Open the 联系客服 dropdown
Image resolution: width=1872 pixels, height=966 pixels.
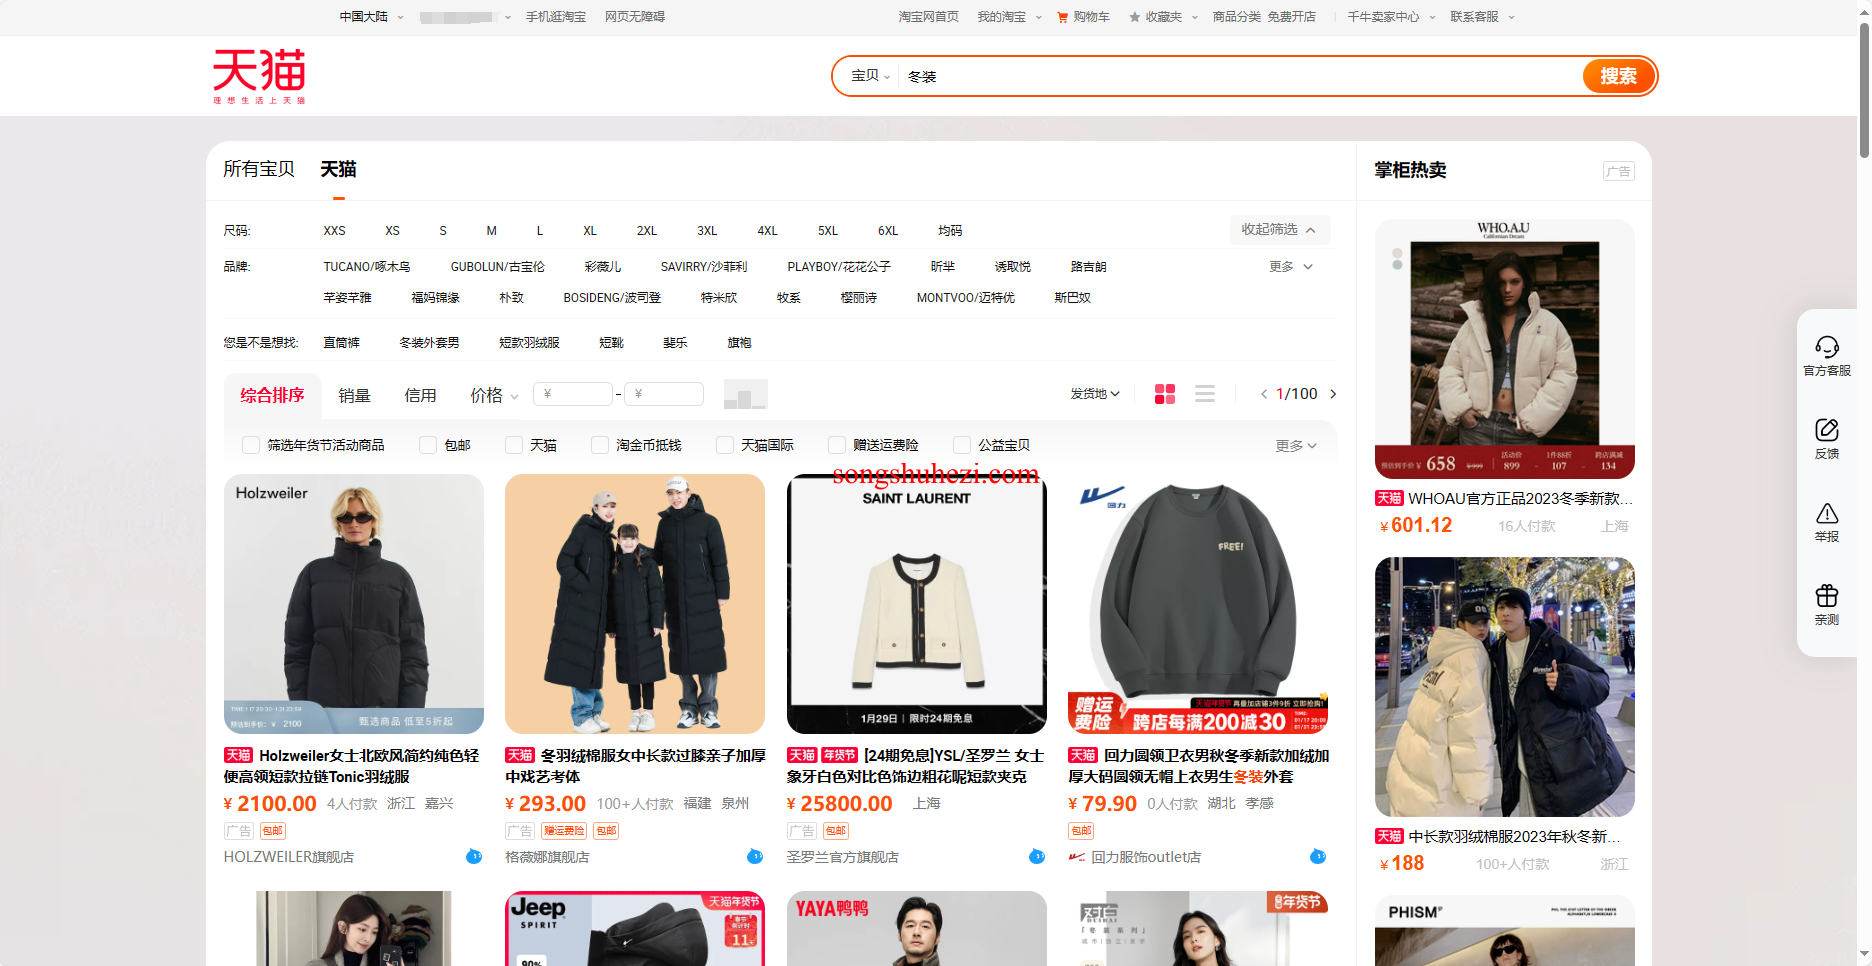(x=1482, y=17)
